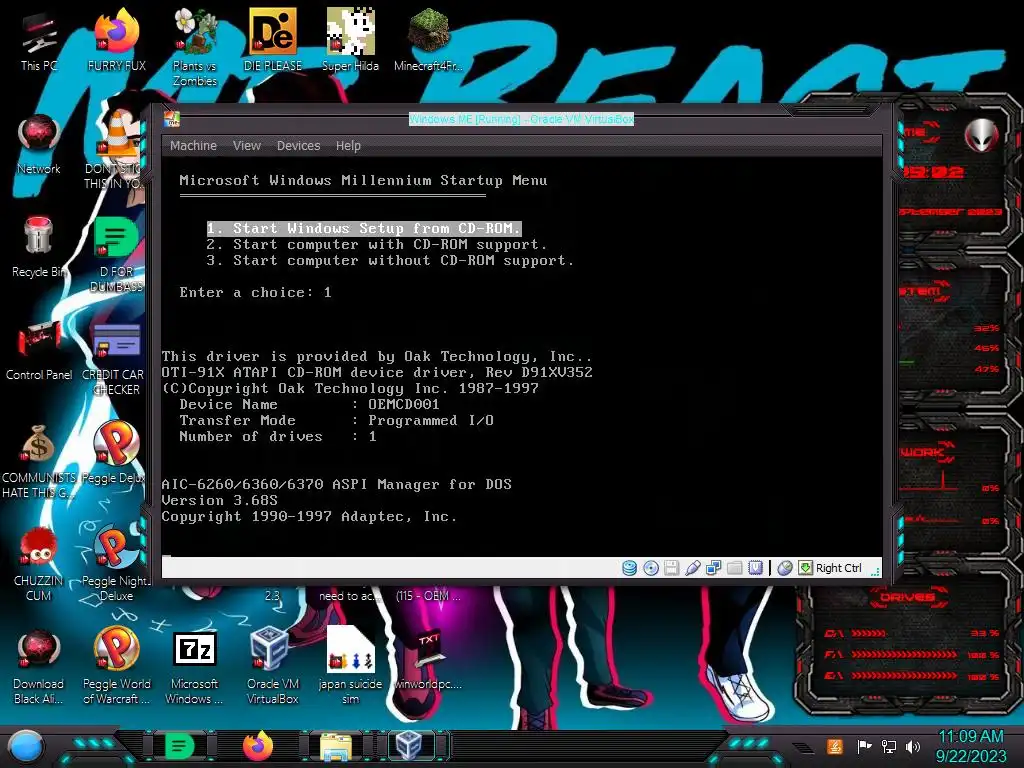The width and height of the screenshot is (1024, 768).
Task: Click the VirtualBox window title bar icon
Action: click(172, 119)
